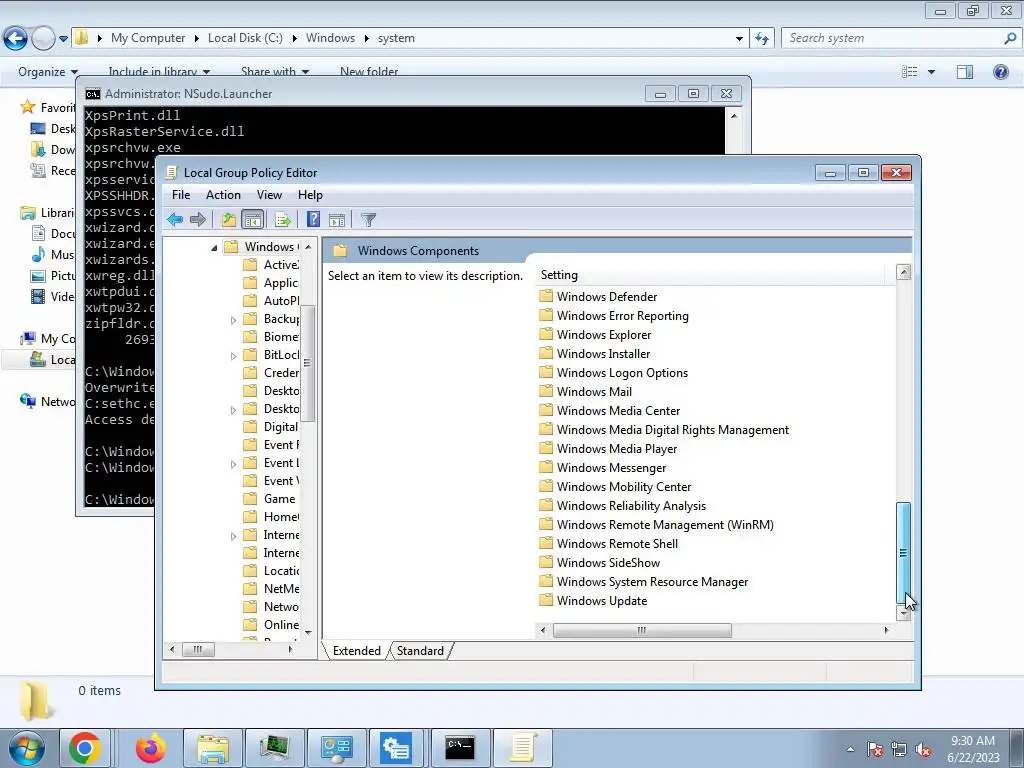Click the Explorer Back navigation button
The height and width of the screenshot is (768, 1024).
pos(16,38)
